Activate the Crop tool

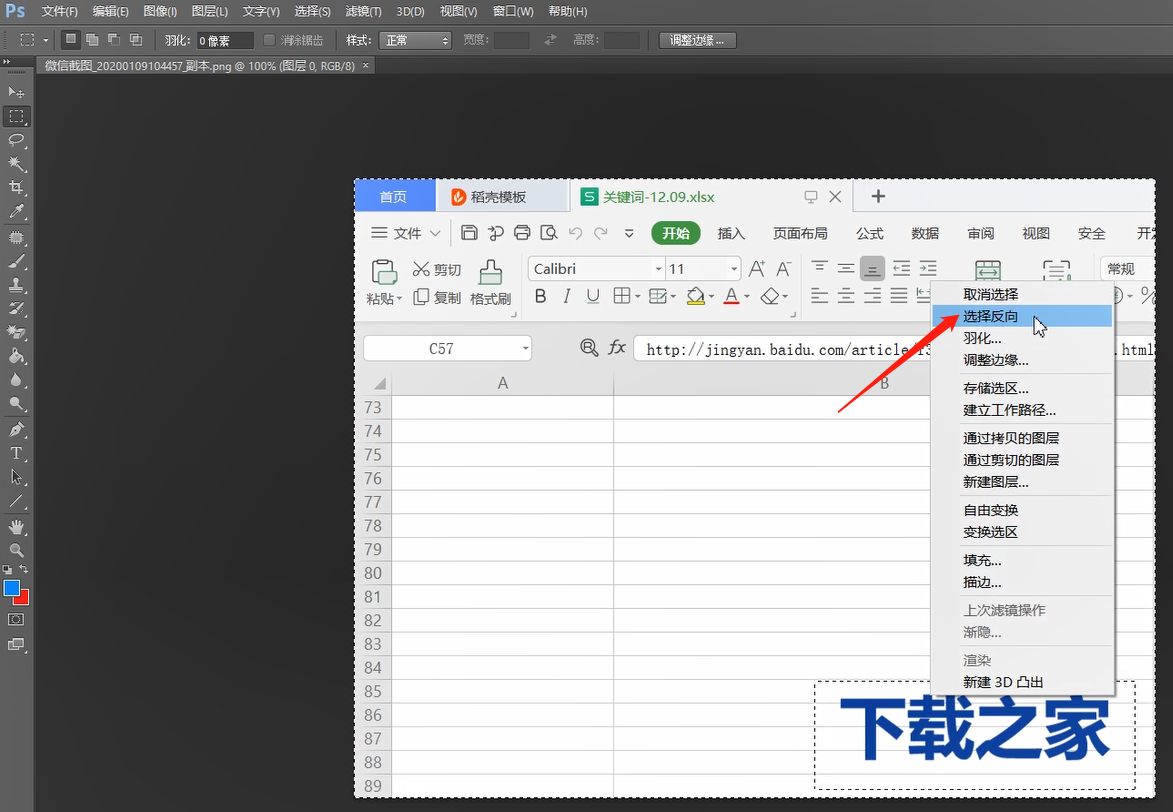(16, 188)
